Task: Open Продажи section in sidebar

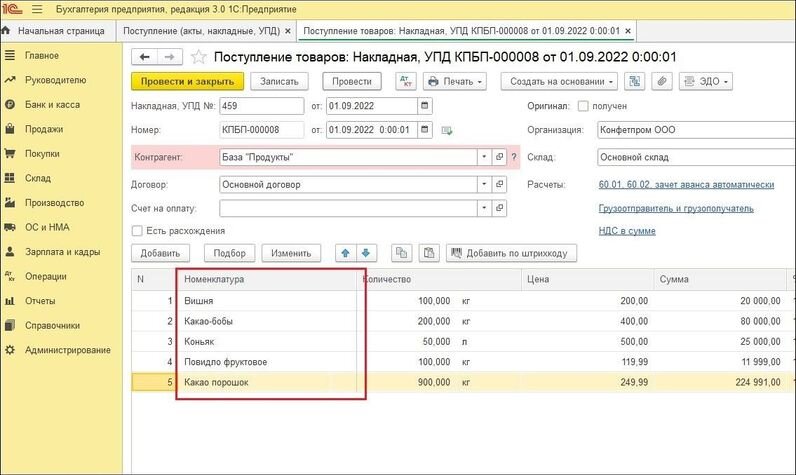Action: point(44,129)
